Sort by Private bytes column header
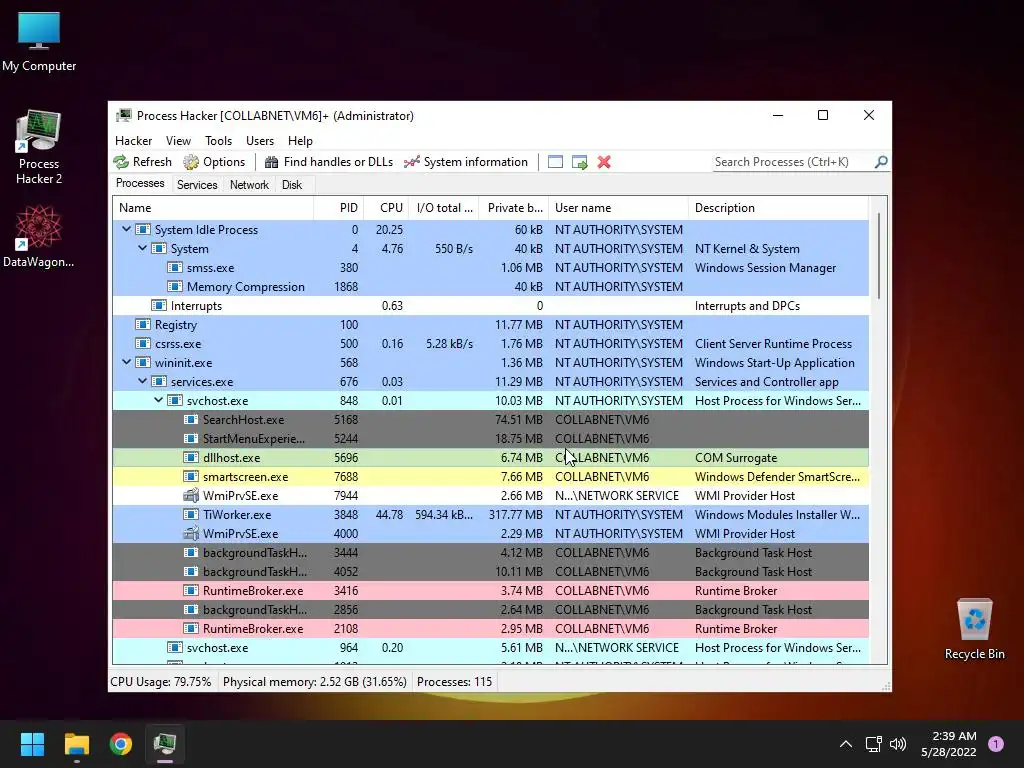Screen dimensions: 1024x768 click(513, 208)
